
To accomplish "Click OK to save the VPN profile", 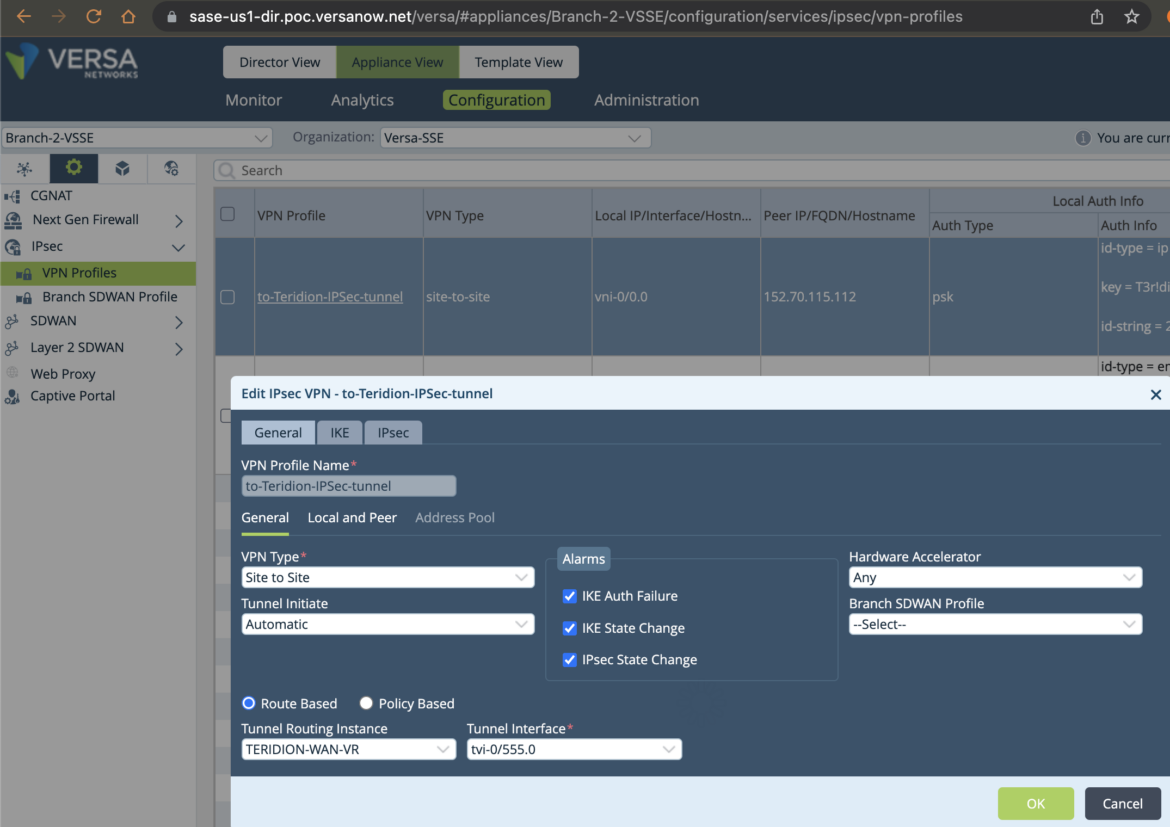I will [x=1035, y=803].
